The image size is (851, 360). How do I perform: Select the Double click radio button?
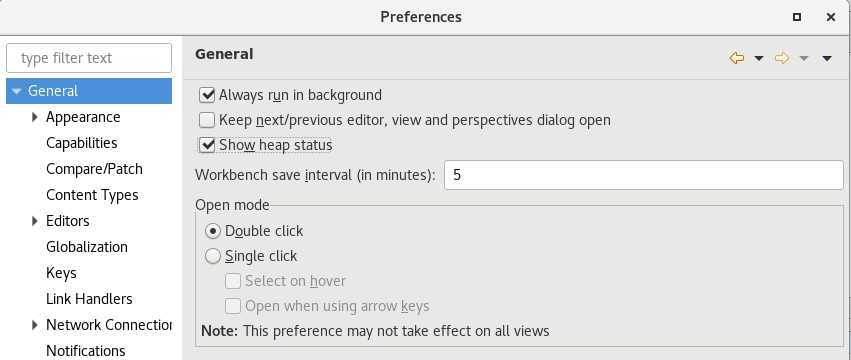point(213,231)
